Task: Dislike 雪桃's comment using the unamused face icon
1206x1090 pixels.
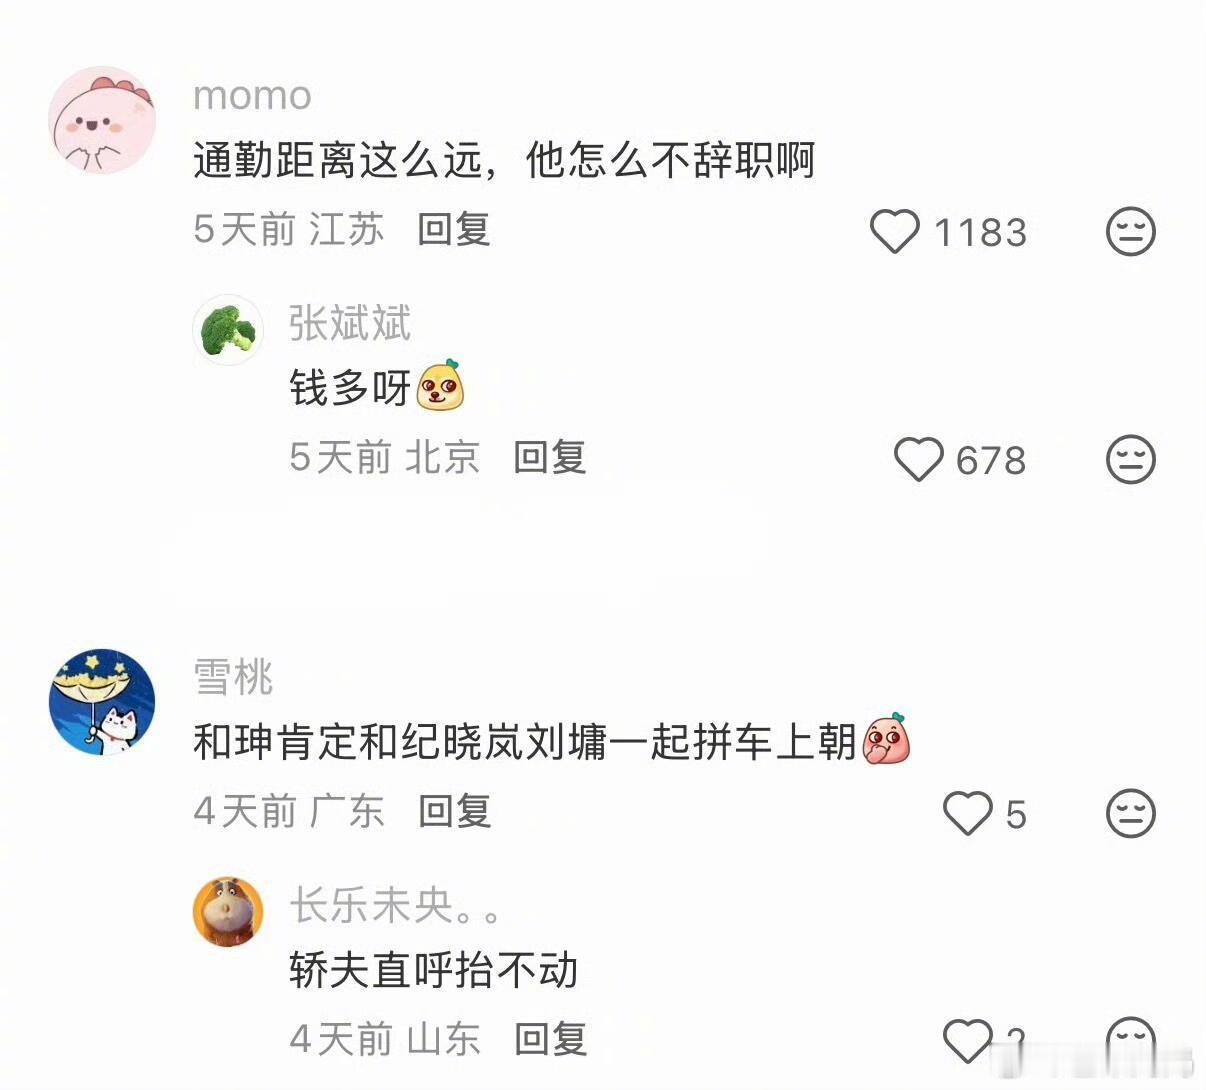Action: (1131, 813)
